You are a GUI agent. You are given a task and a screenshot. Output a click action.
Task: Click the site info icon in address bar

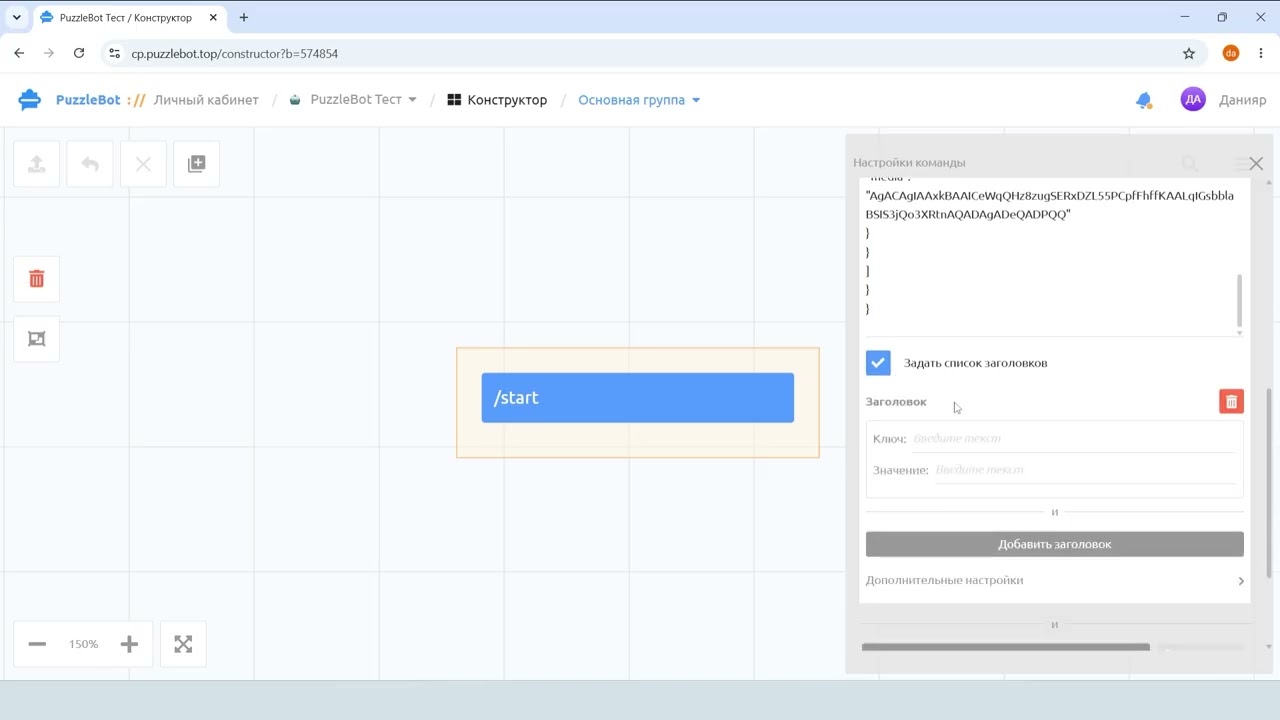pos(115,53)
